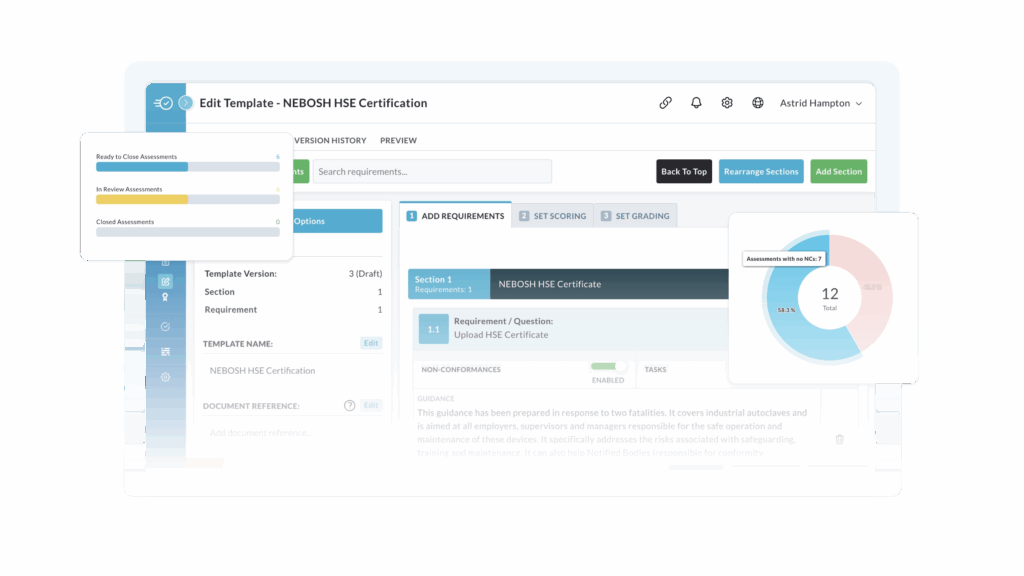Change language via the globe icon

click(757, 102)
